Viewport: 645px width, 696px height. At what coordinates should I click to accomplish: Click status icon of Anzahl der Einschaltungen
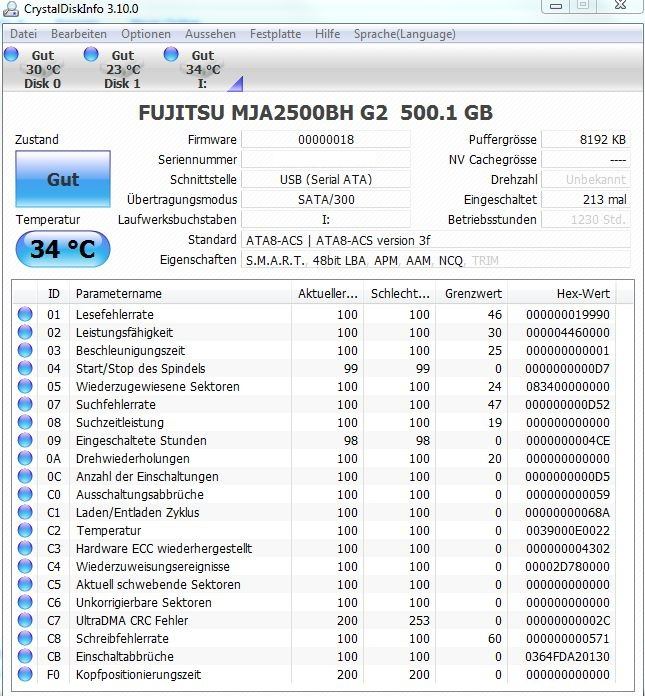click(x=25, y=476)
